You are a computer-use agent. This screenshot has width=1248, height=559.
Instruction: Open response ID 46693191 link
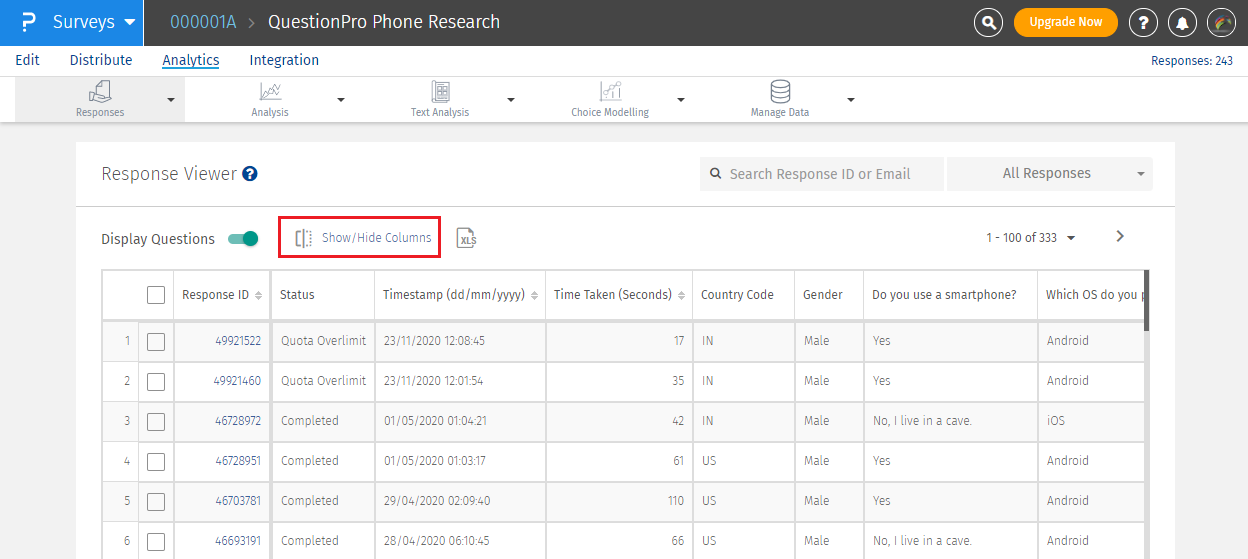pos(238,541)
